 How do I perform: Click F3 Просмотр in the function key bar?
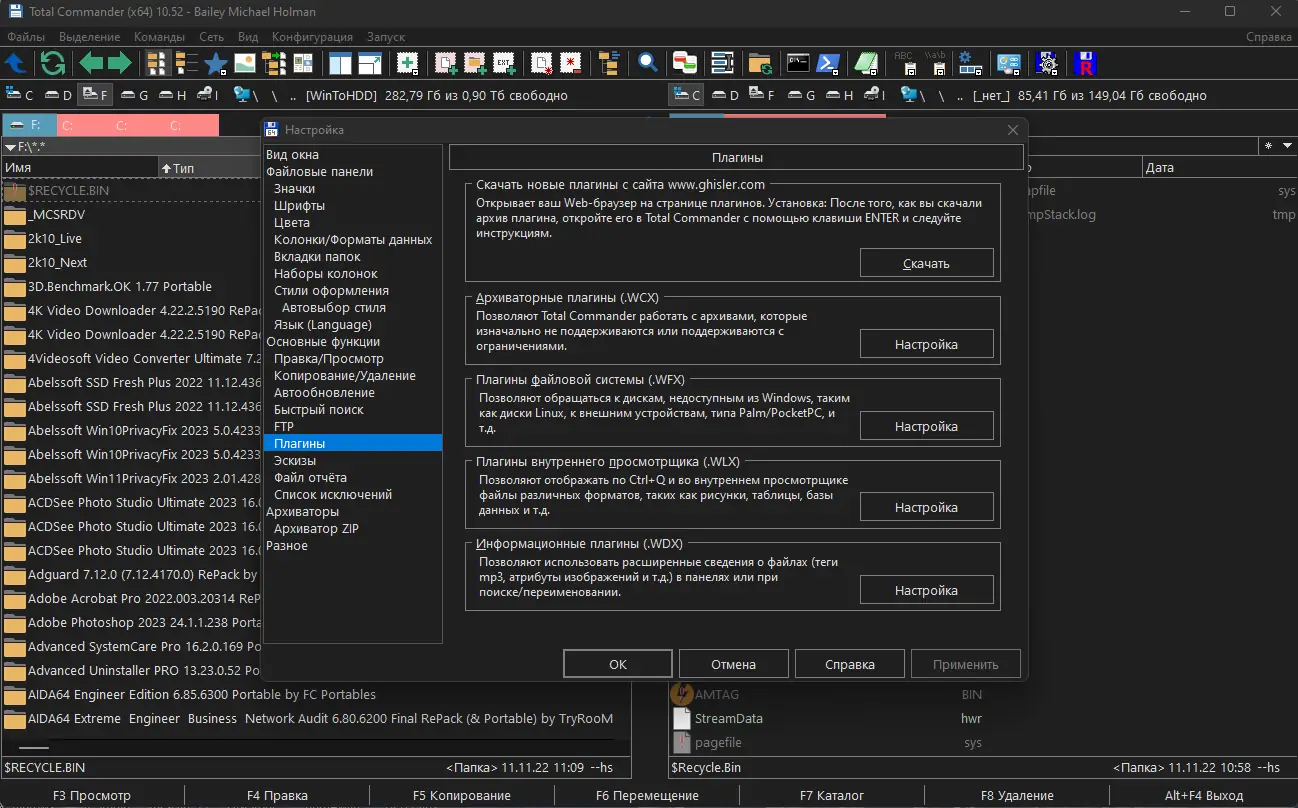pos(92,796)
